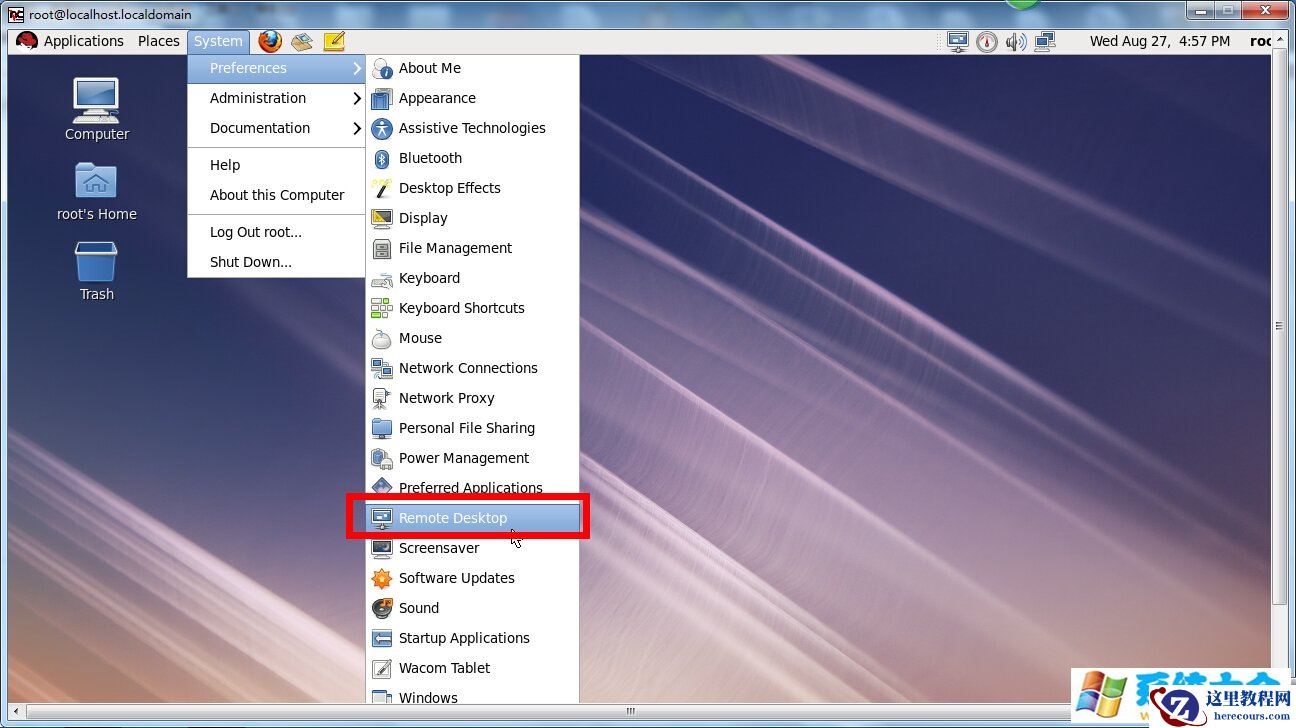
Task: Select Help from the System menu
Action: 276,165
